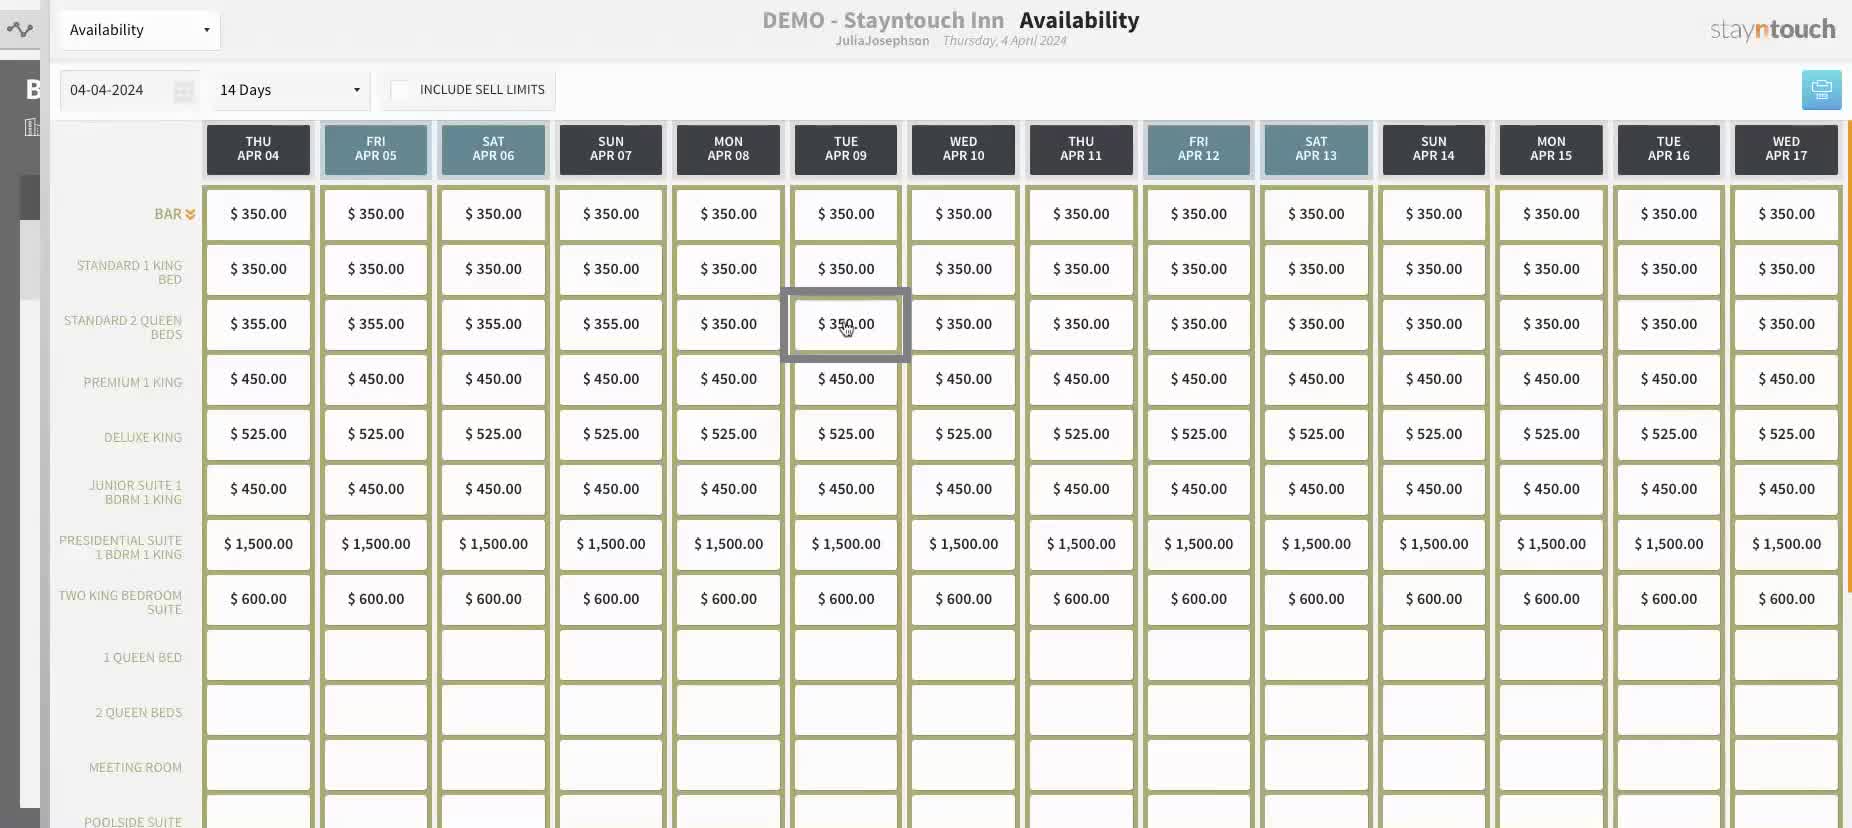Screen dimensions: 1852x828
Task: Open Presidential Suite $1,500.00 for Sat Apr 13
Action: click(x=1316, y=544)
